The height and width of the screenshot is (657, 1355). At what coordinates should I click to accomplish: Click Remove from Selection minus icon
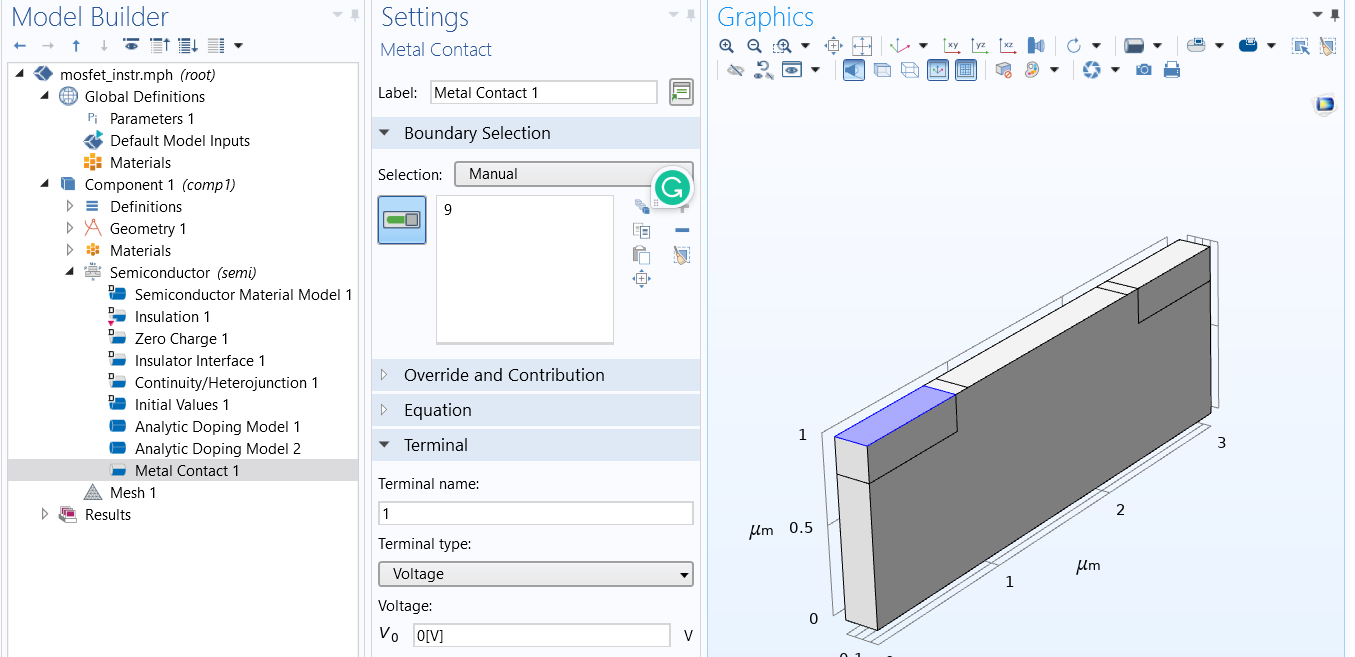click(x=682, y=230)
